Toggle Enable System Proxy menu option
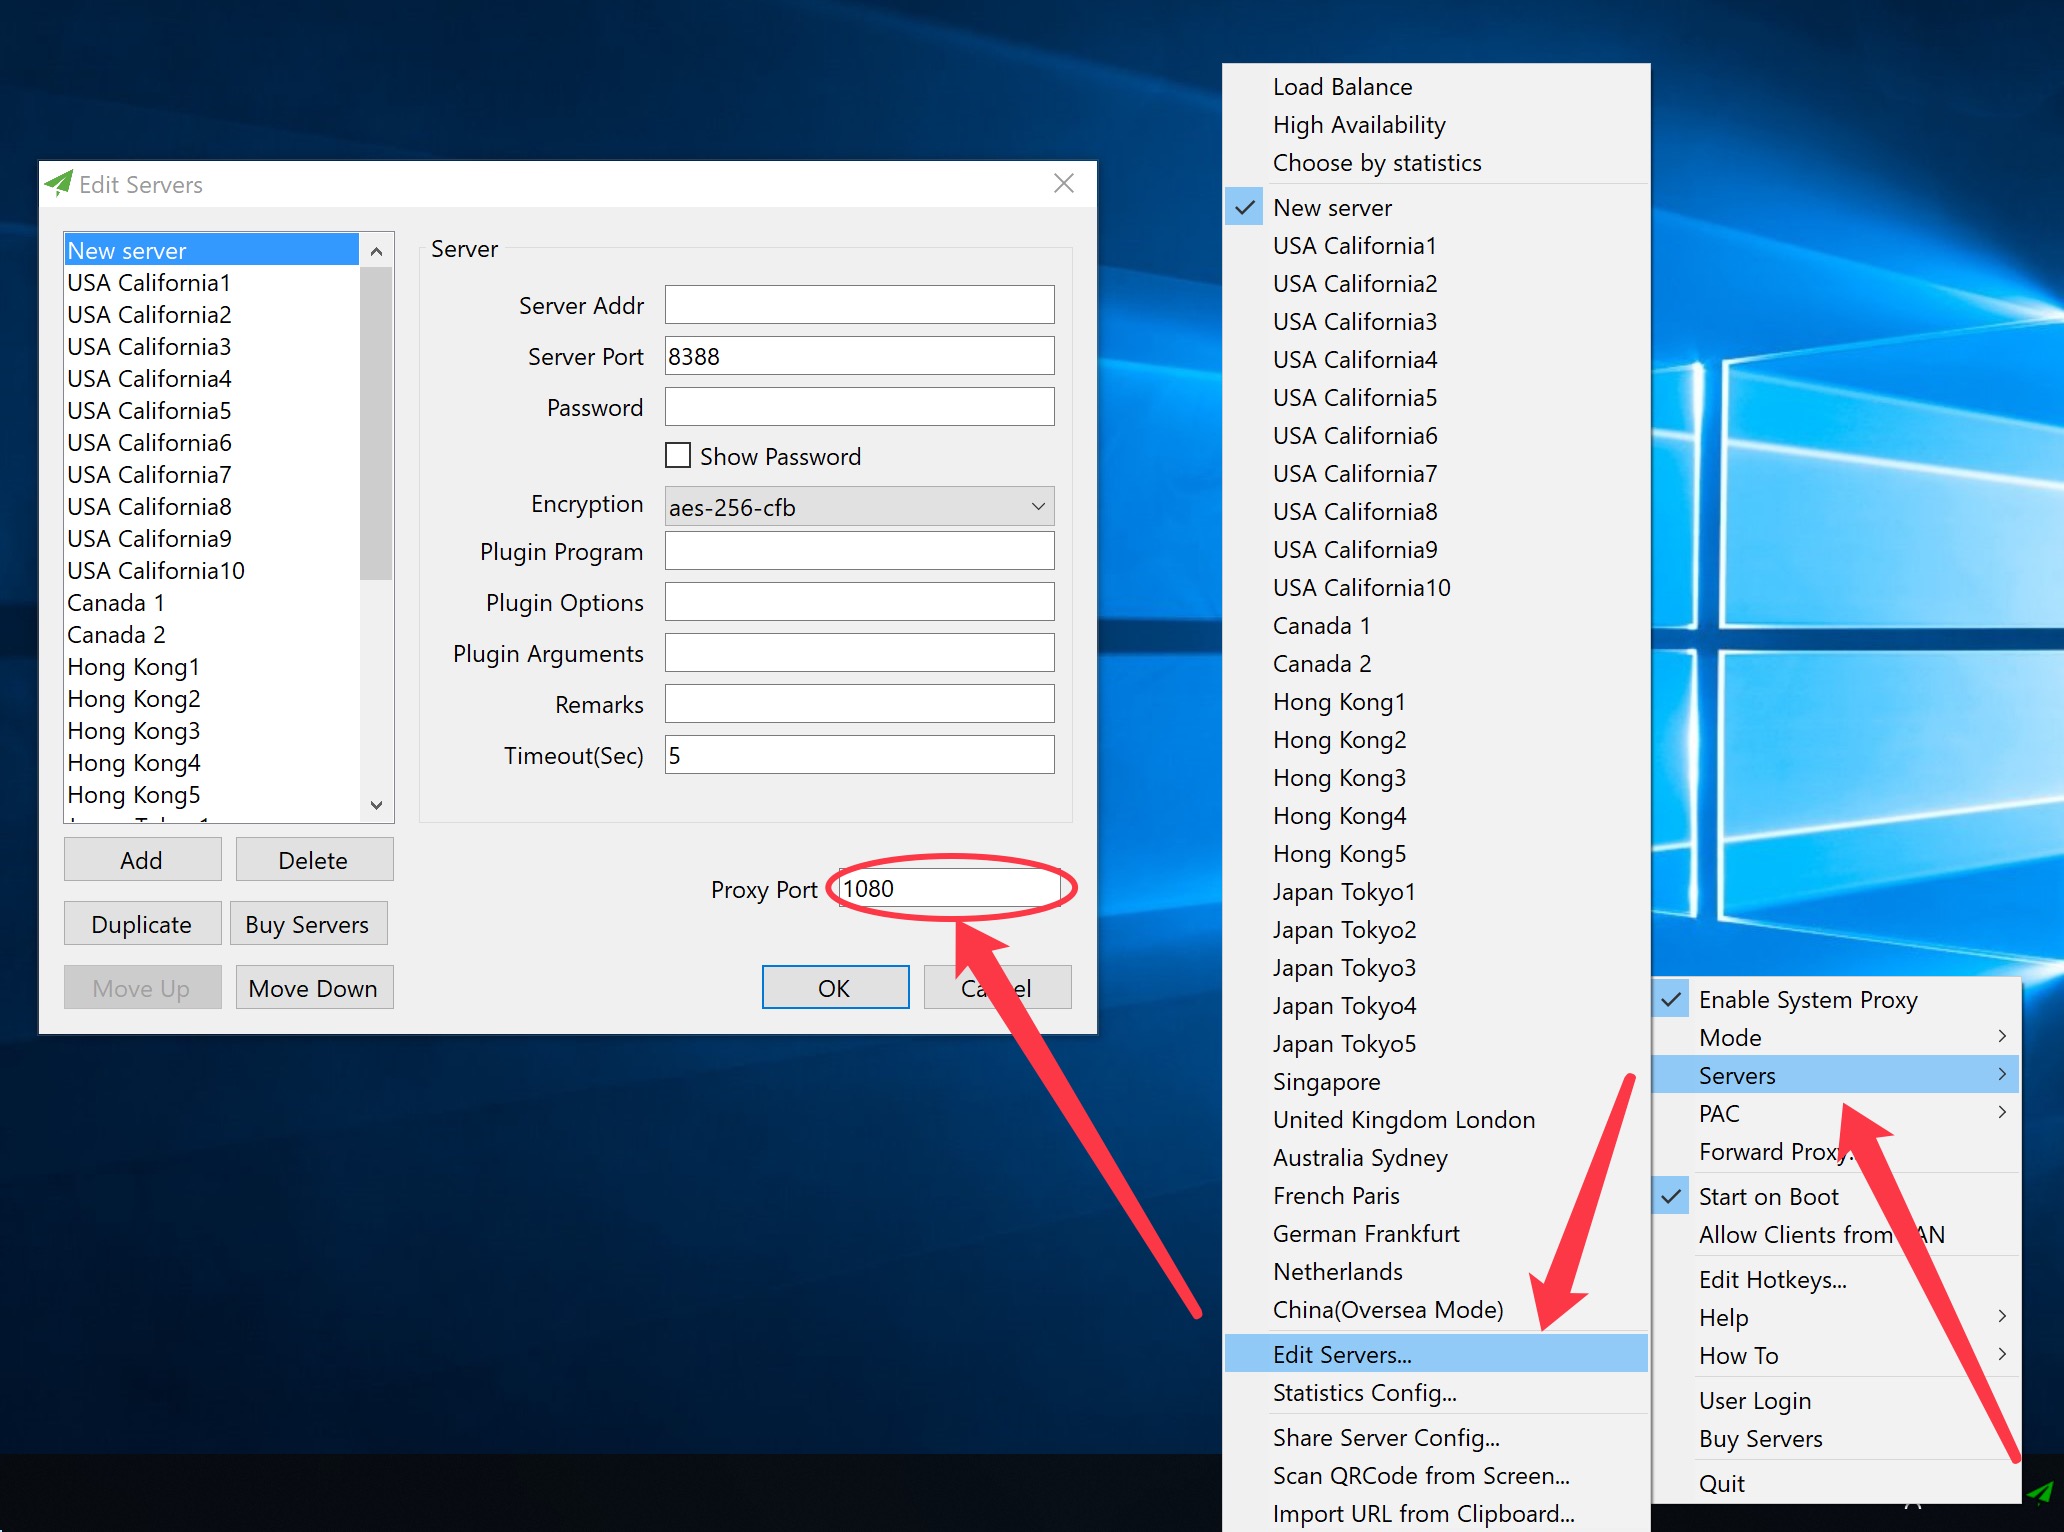Viewport: 2064px width, 1532px height. (1807, 999)
